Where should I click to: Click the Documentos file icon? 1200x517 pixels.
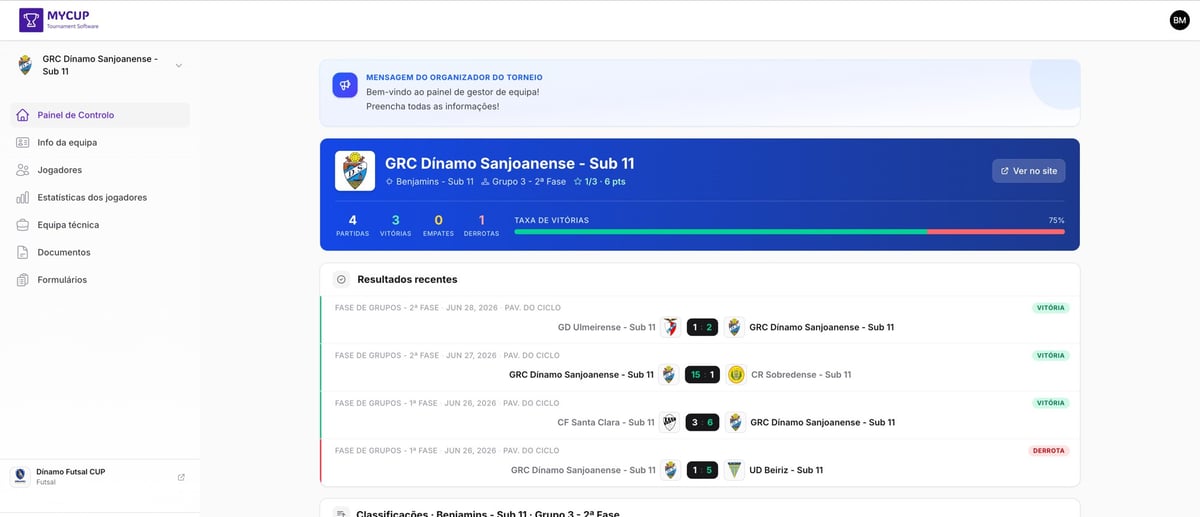(23, 252)
